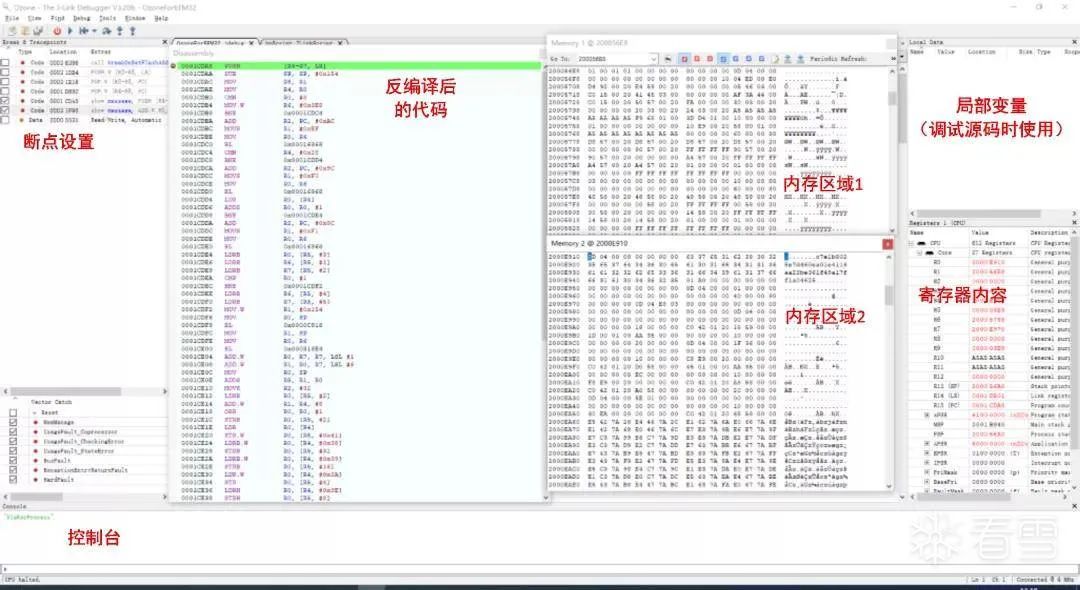Open the File menu
The height and width of the screenshot is (590, 1080).
pyautogui.click(x=12, y=18)
